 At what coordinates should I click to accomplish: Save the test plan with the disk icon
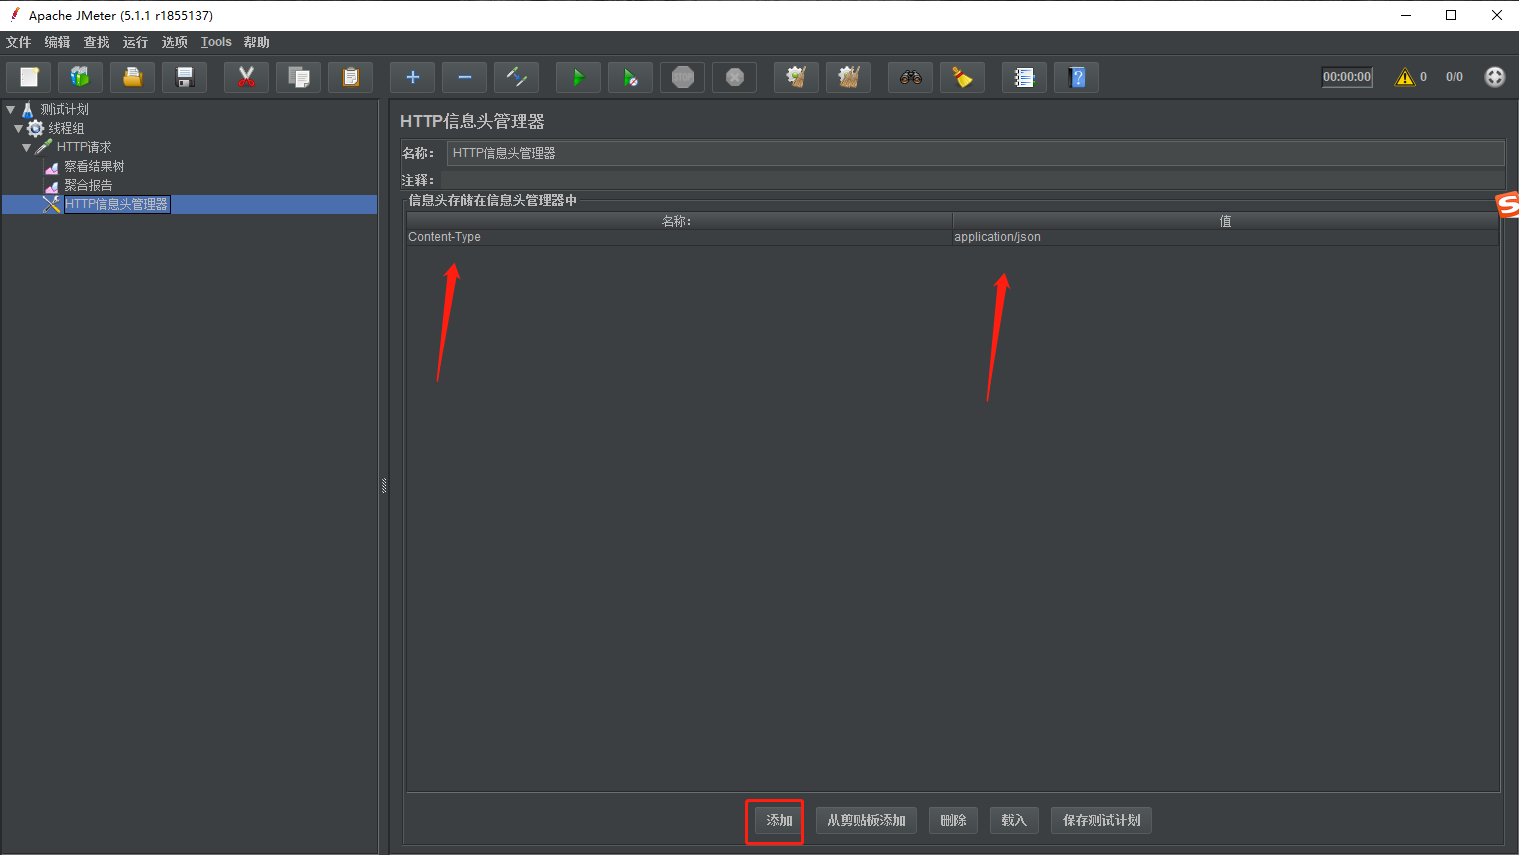pyautogui.click(x=184, y=77)
